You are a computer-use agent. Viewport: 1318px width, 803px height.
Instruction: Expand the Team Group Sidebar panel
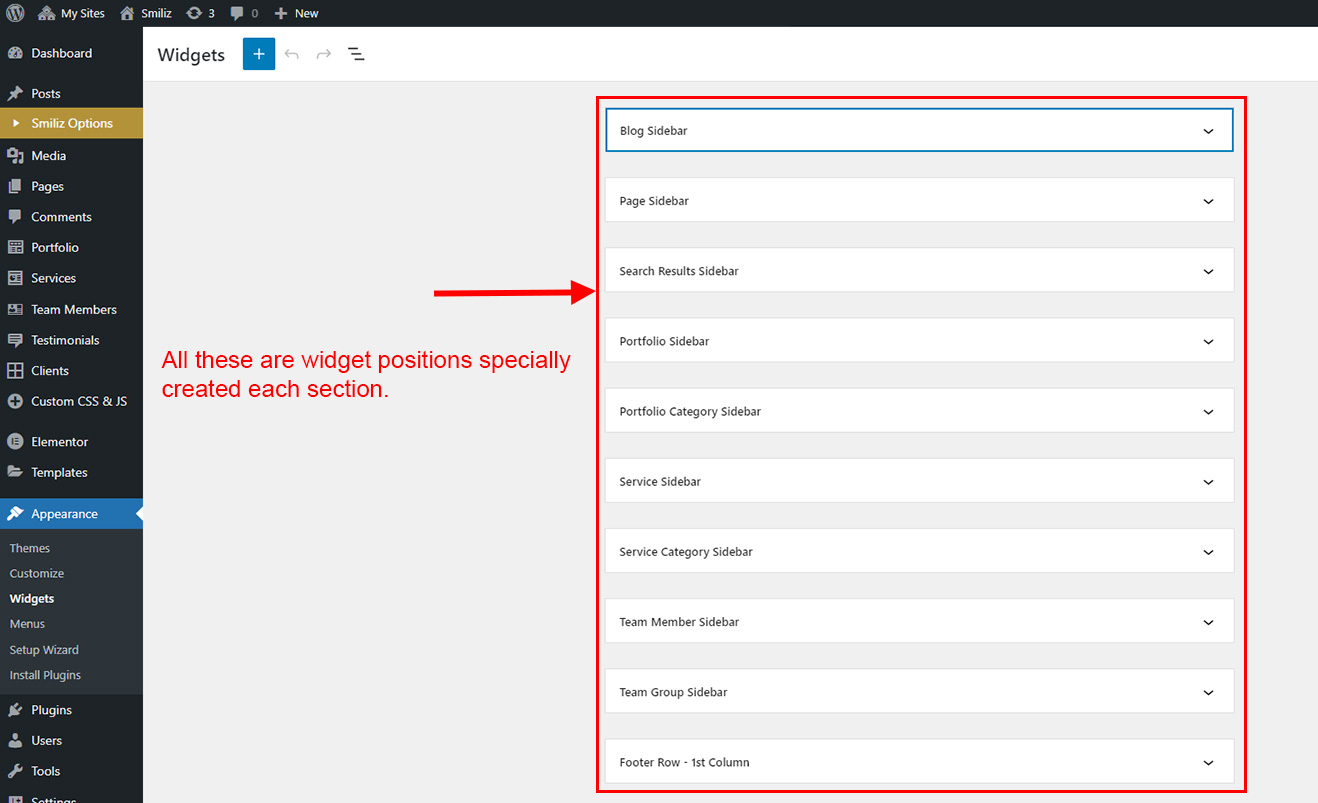(918, 692)
